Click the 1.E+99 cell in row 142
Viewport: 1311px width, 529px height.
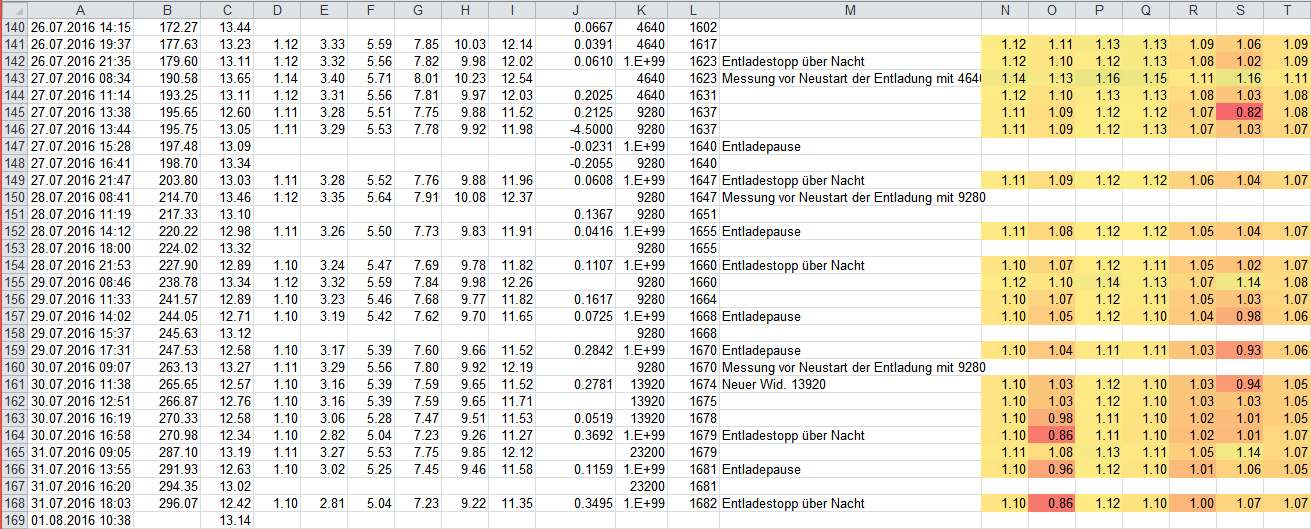(x=643, y=61)
